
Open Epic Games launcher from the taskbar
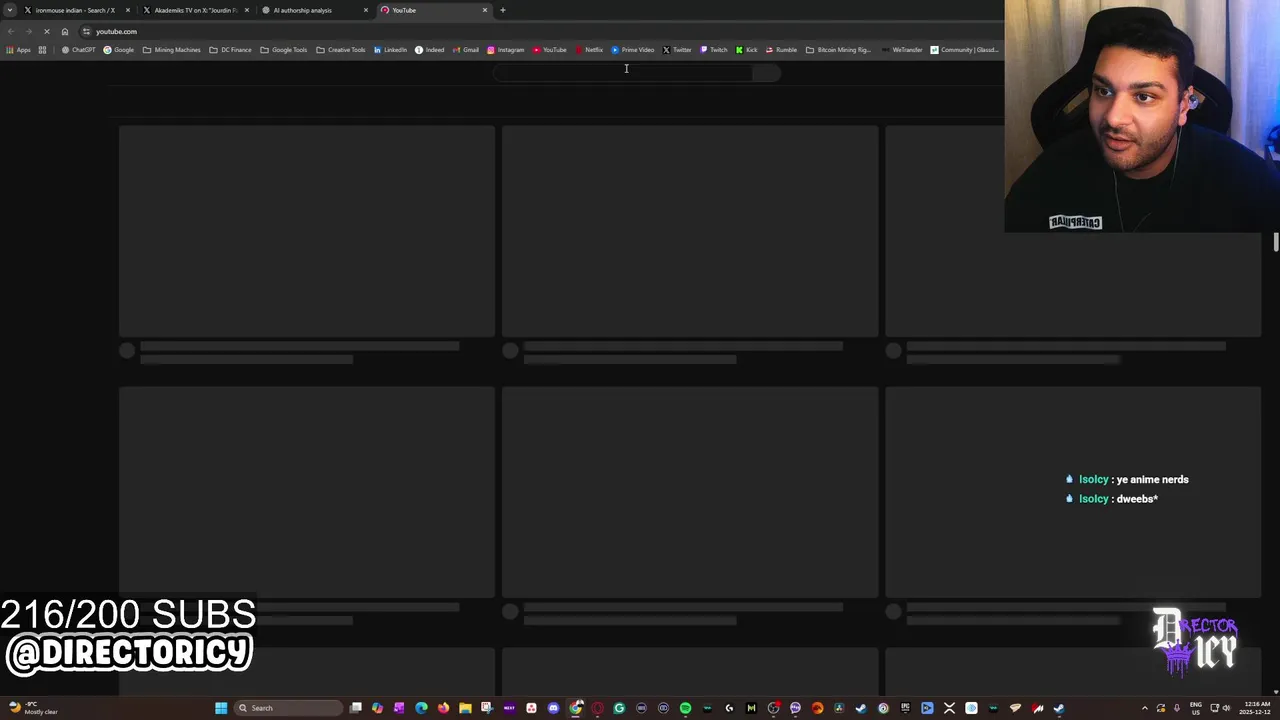pos(905,708)
